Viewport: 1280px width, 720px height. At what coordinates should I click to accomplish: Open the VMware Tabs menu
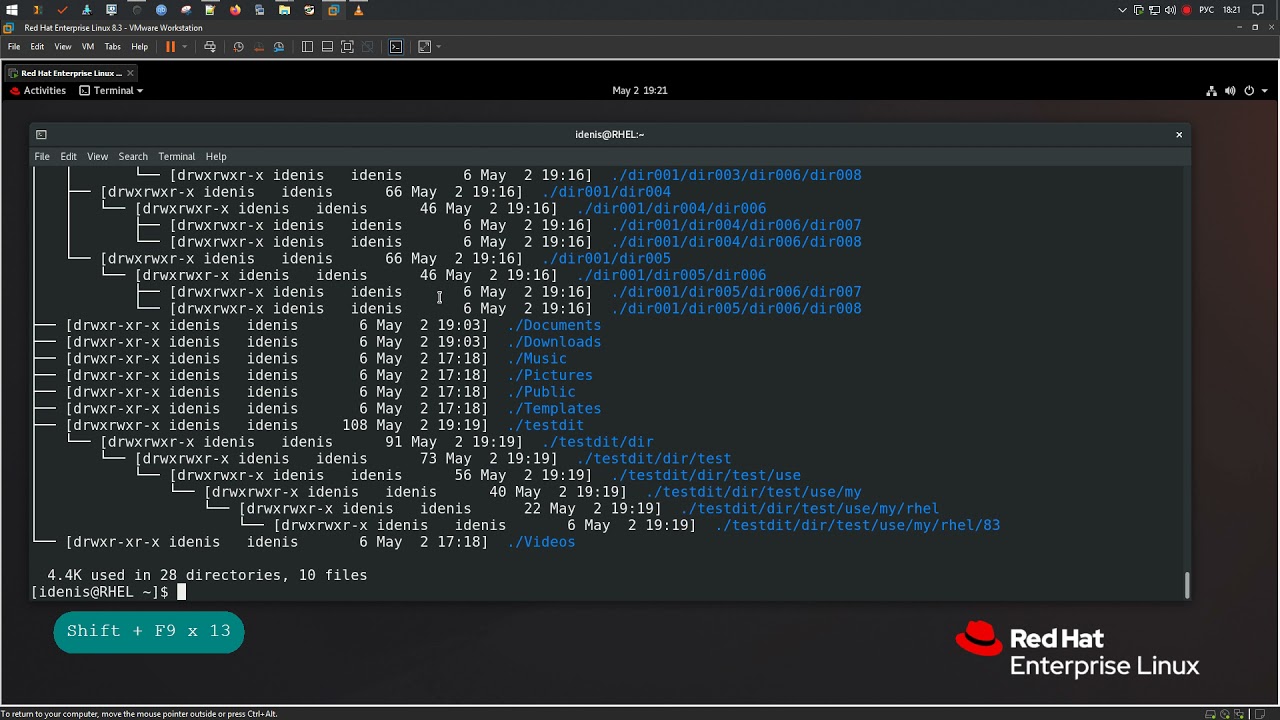pyautogui.click(x=113, y=46)
